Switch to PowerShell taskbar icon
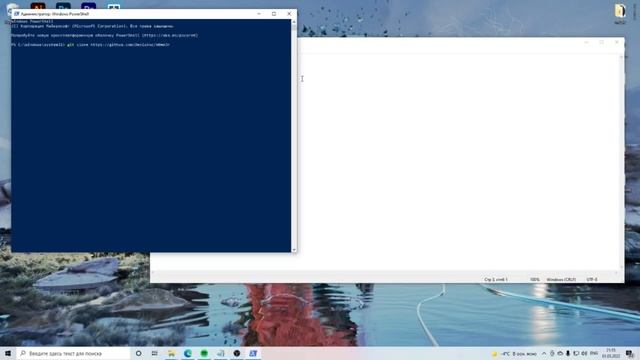640x360 pixels. [x=253, y=353]
